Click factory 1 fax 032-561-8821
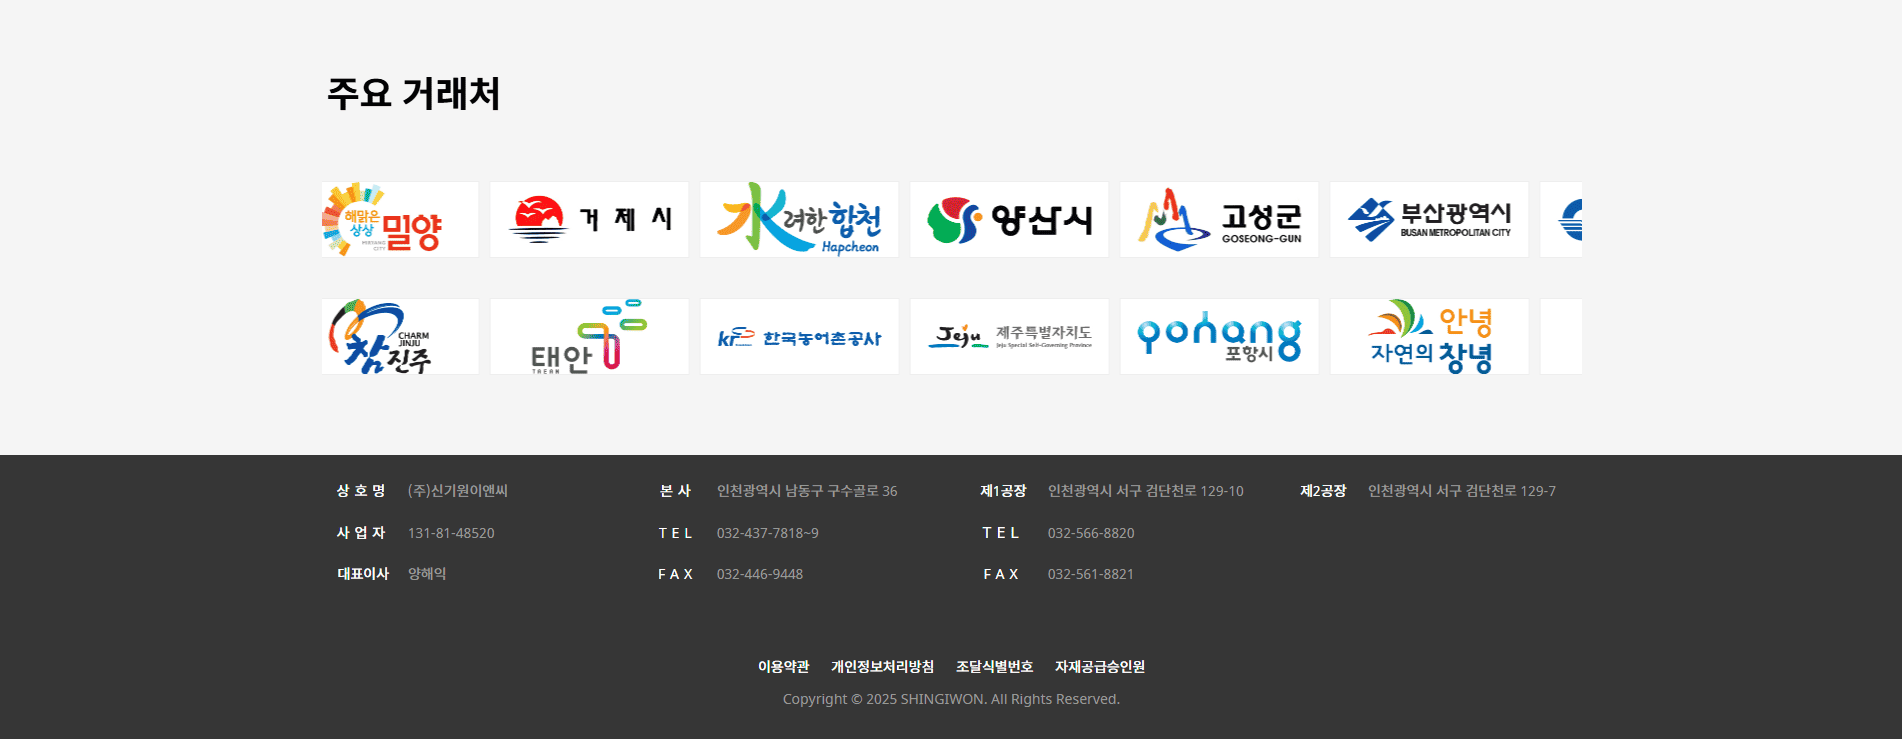This screenshot has height=739, width=1902. 1090,574
